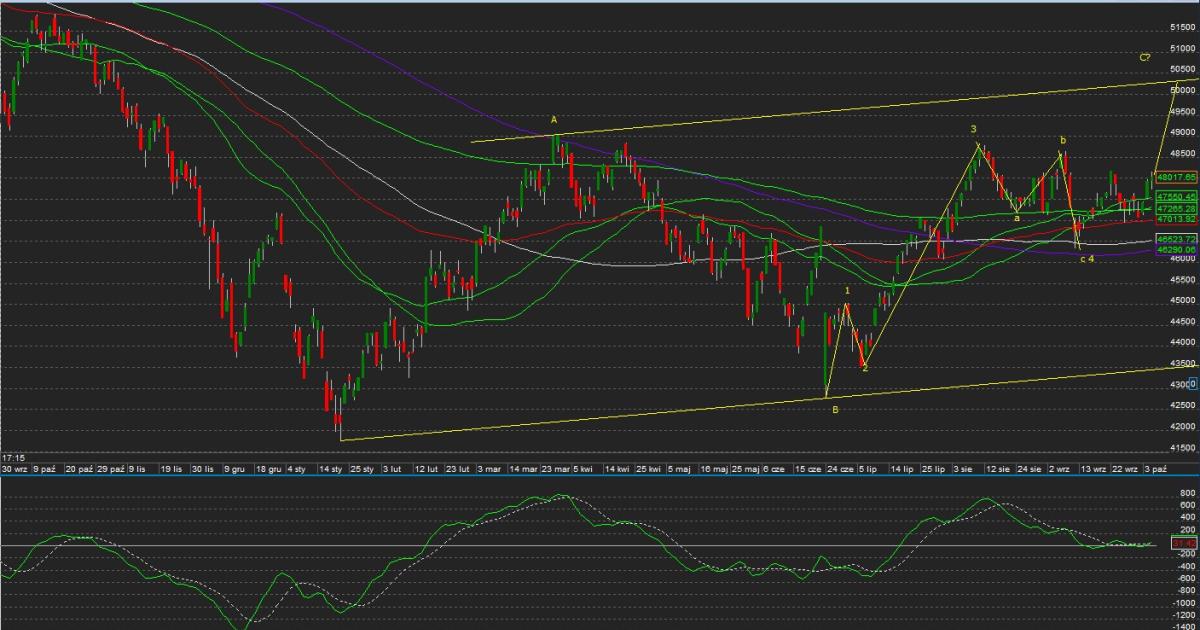This screenshot has width=1200, height=630.
Task: Click the 47550.45 moving average price tag
Action: click(1176, 197)
